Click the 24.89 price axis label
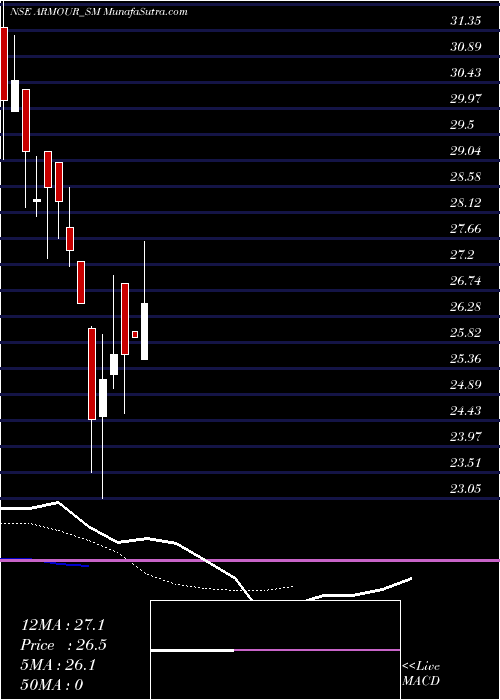 click(466, 384)
